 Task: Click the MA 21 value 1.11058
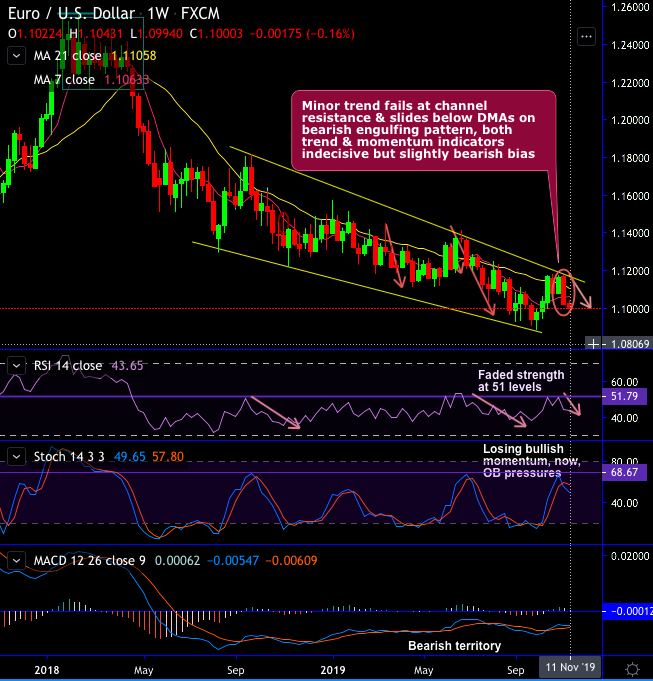tap(134, 56)
